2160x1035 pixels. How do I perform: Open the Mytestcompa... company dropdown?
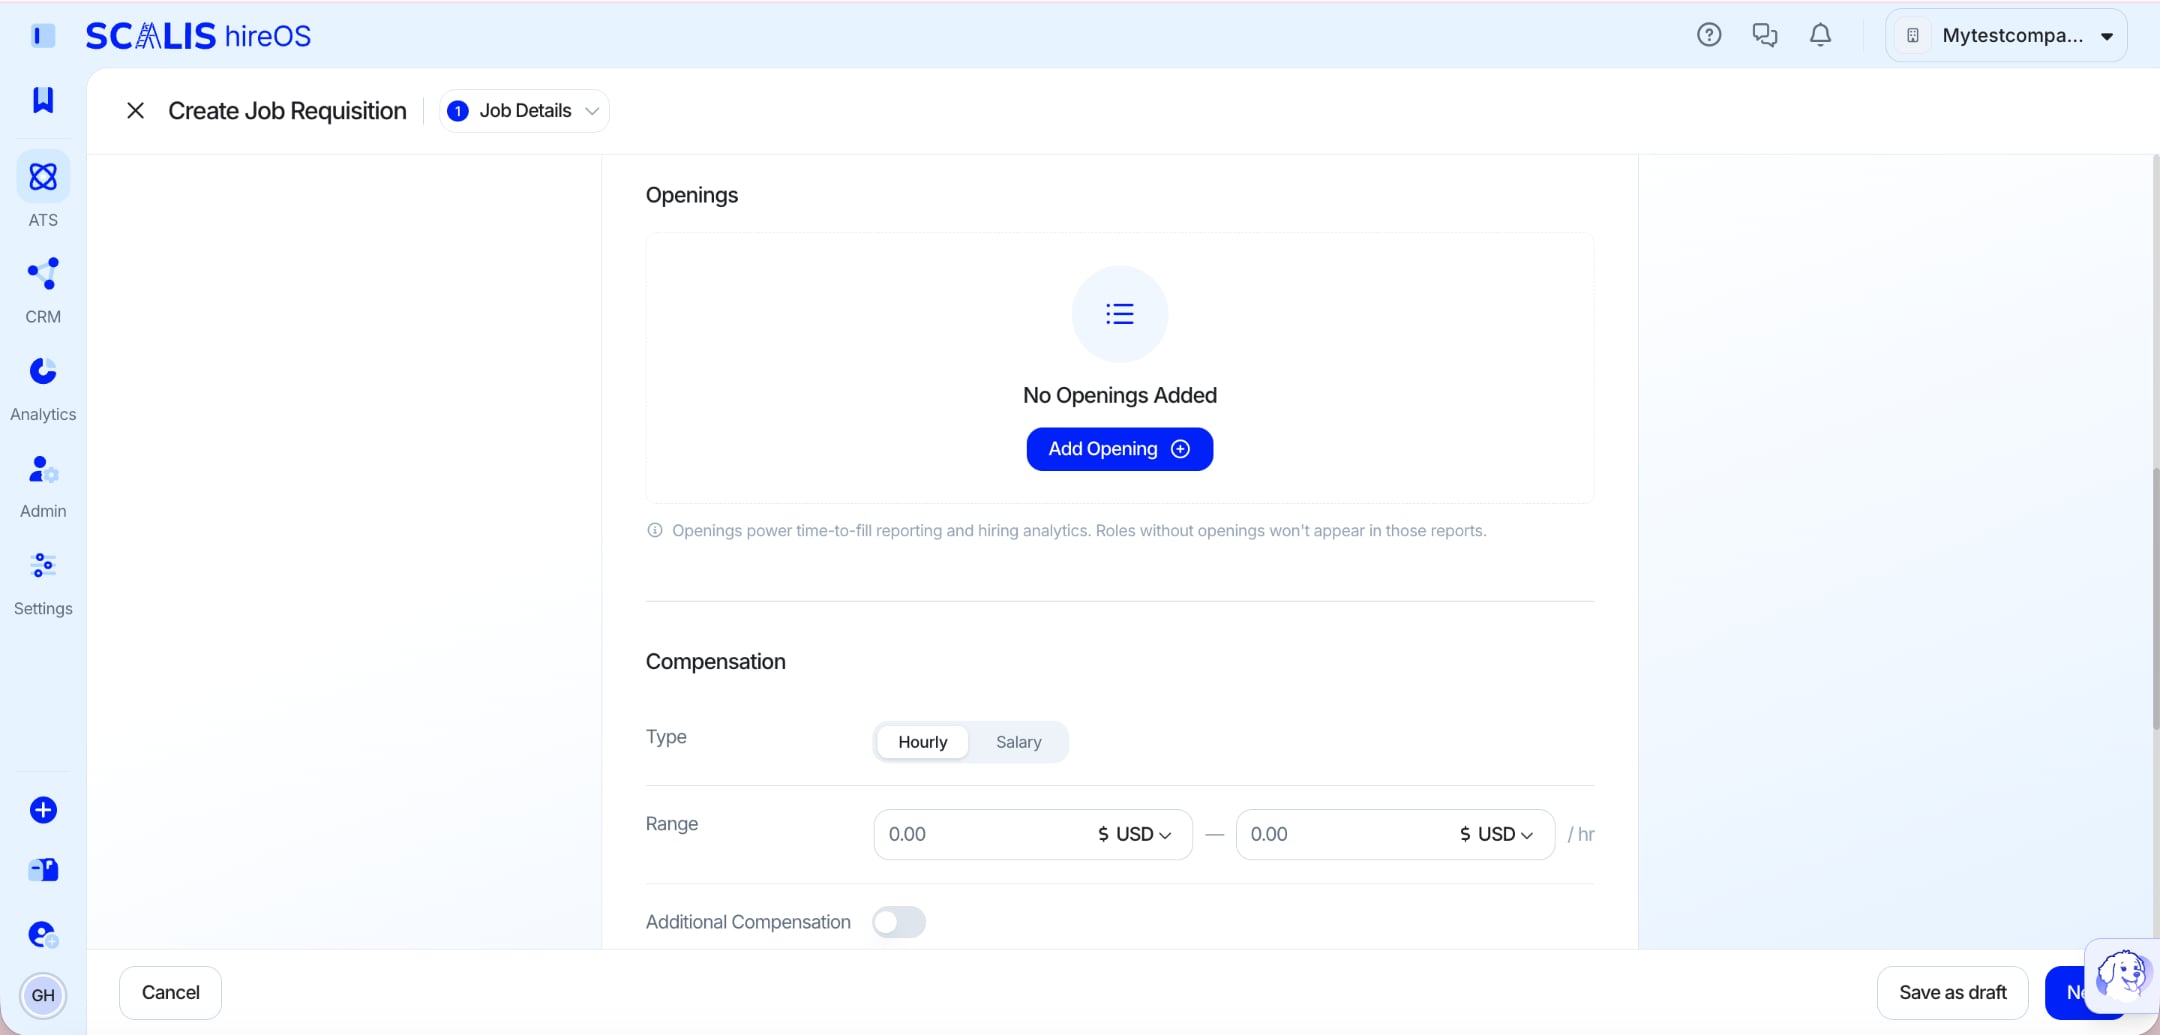[2006, 36]
